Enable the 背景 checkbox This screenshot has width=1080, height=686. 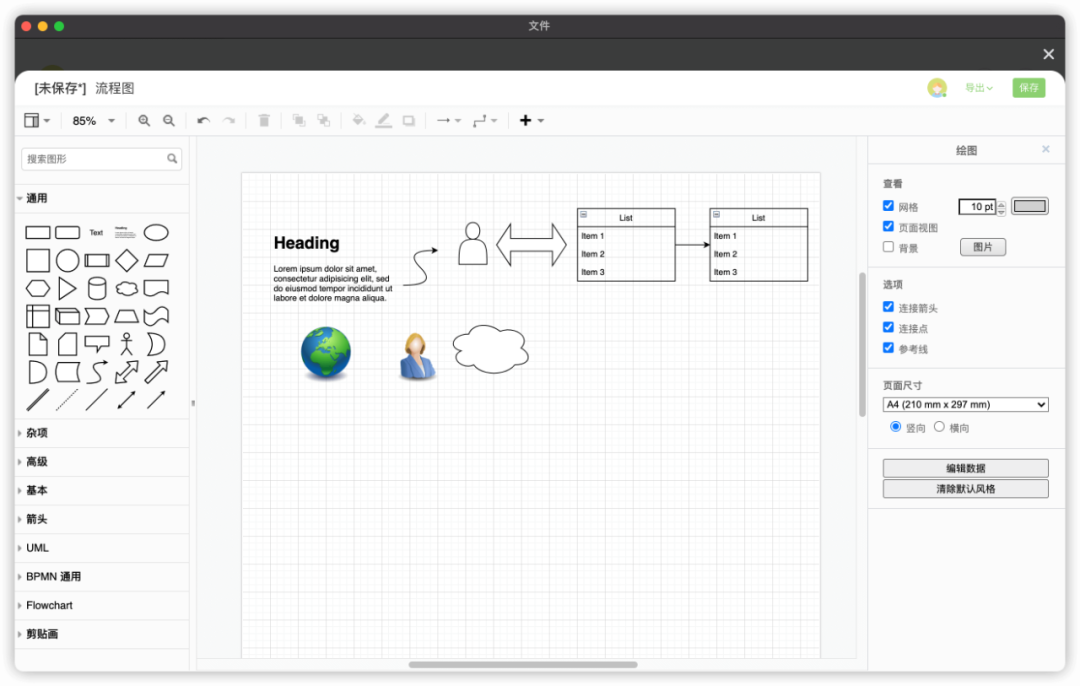click(x=889, y=247)
